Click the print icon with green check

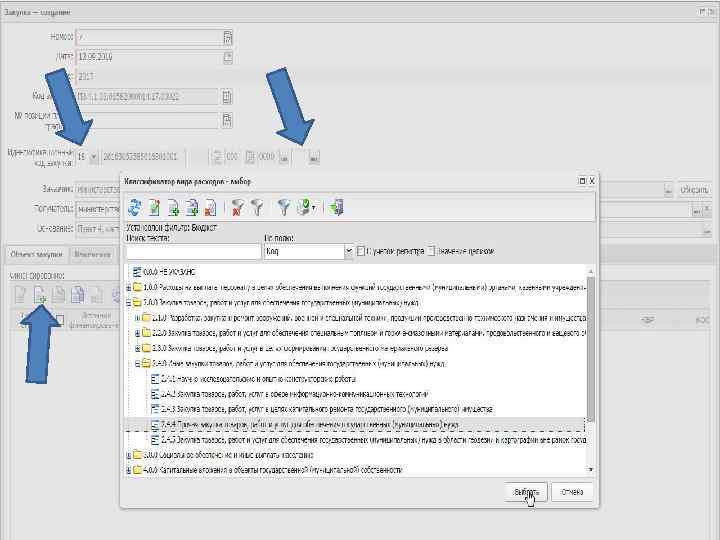click(304, 208)
